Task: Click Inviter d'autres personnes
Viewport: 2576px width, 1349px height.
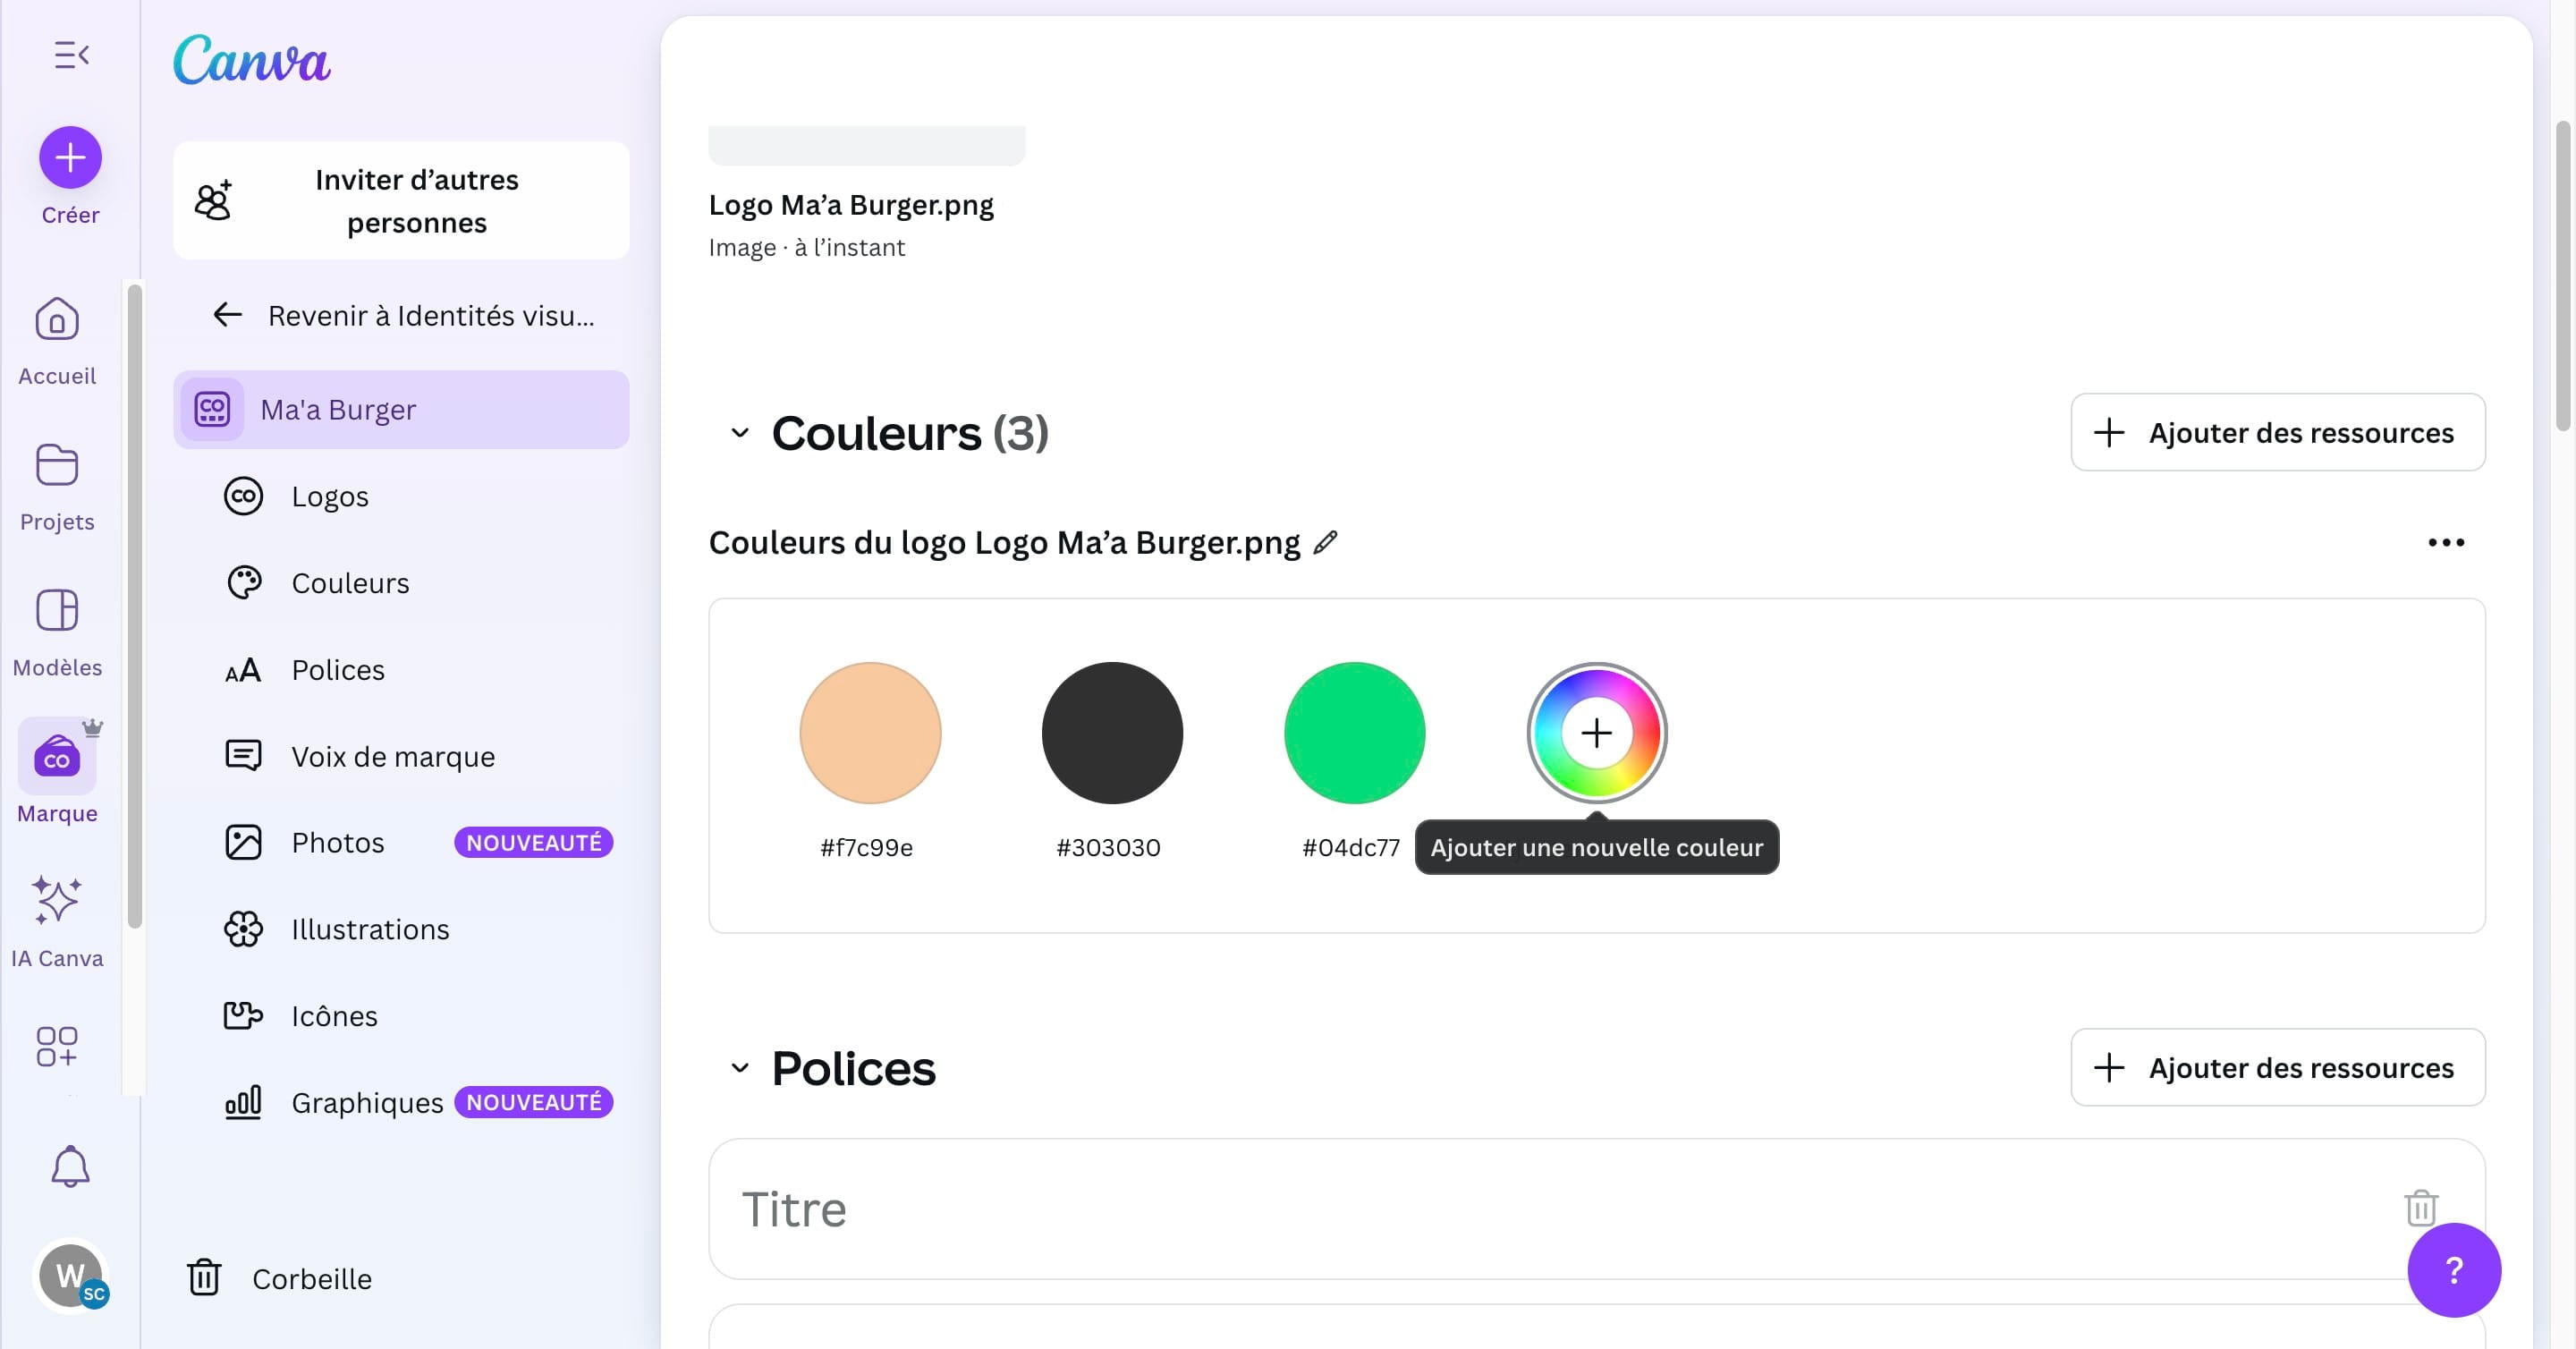Action: coord(402,200)
